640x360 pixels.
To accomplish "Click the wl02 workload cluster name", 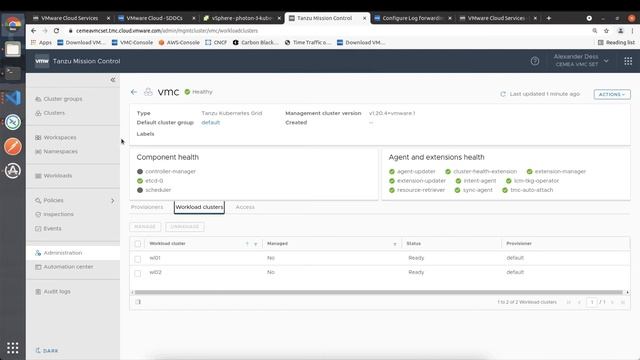I will (x=156, y=272).
